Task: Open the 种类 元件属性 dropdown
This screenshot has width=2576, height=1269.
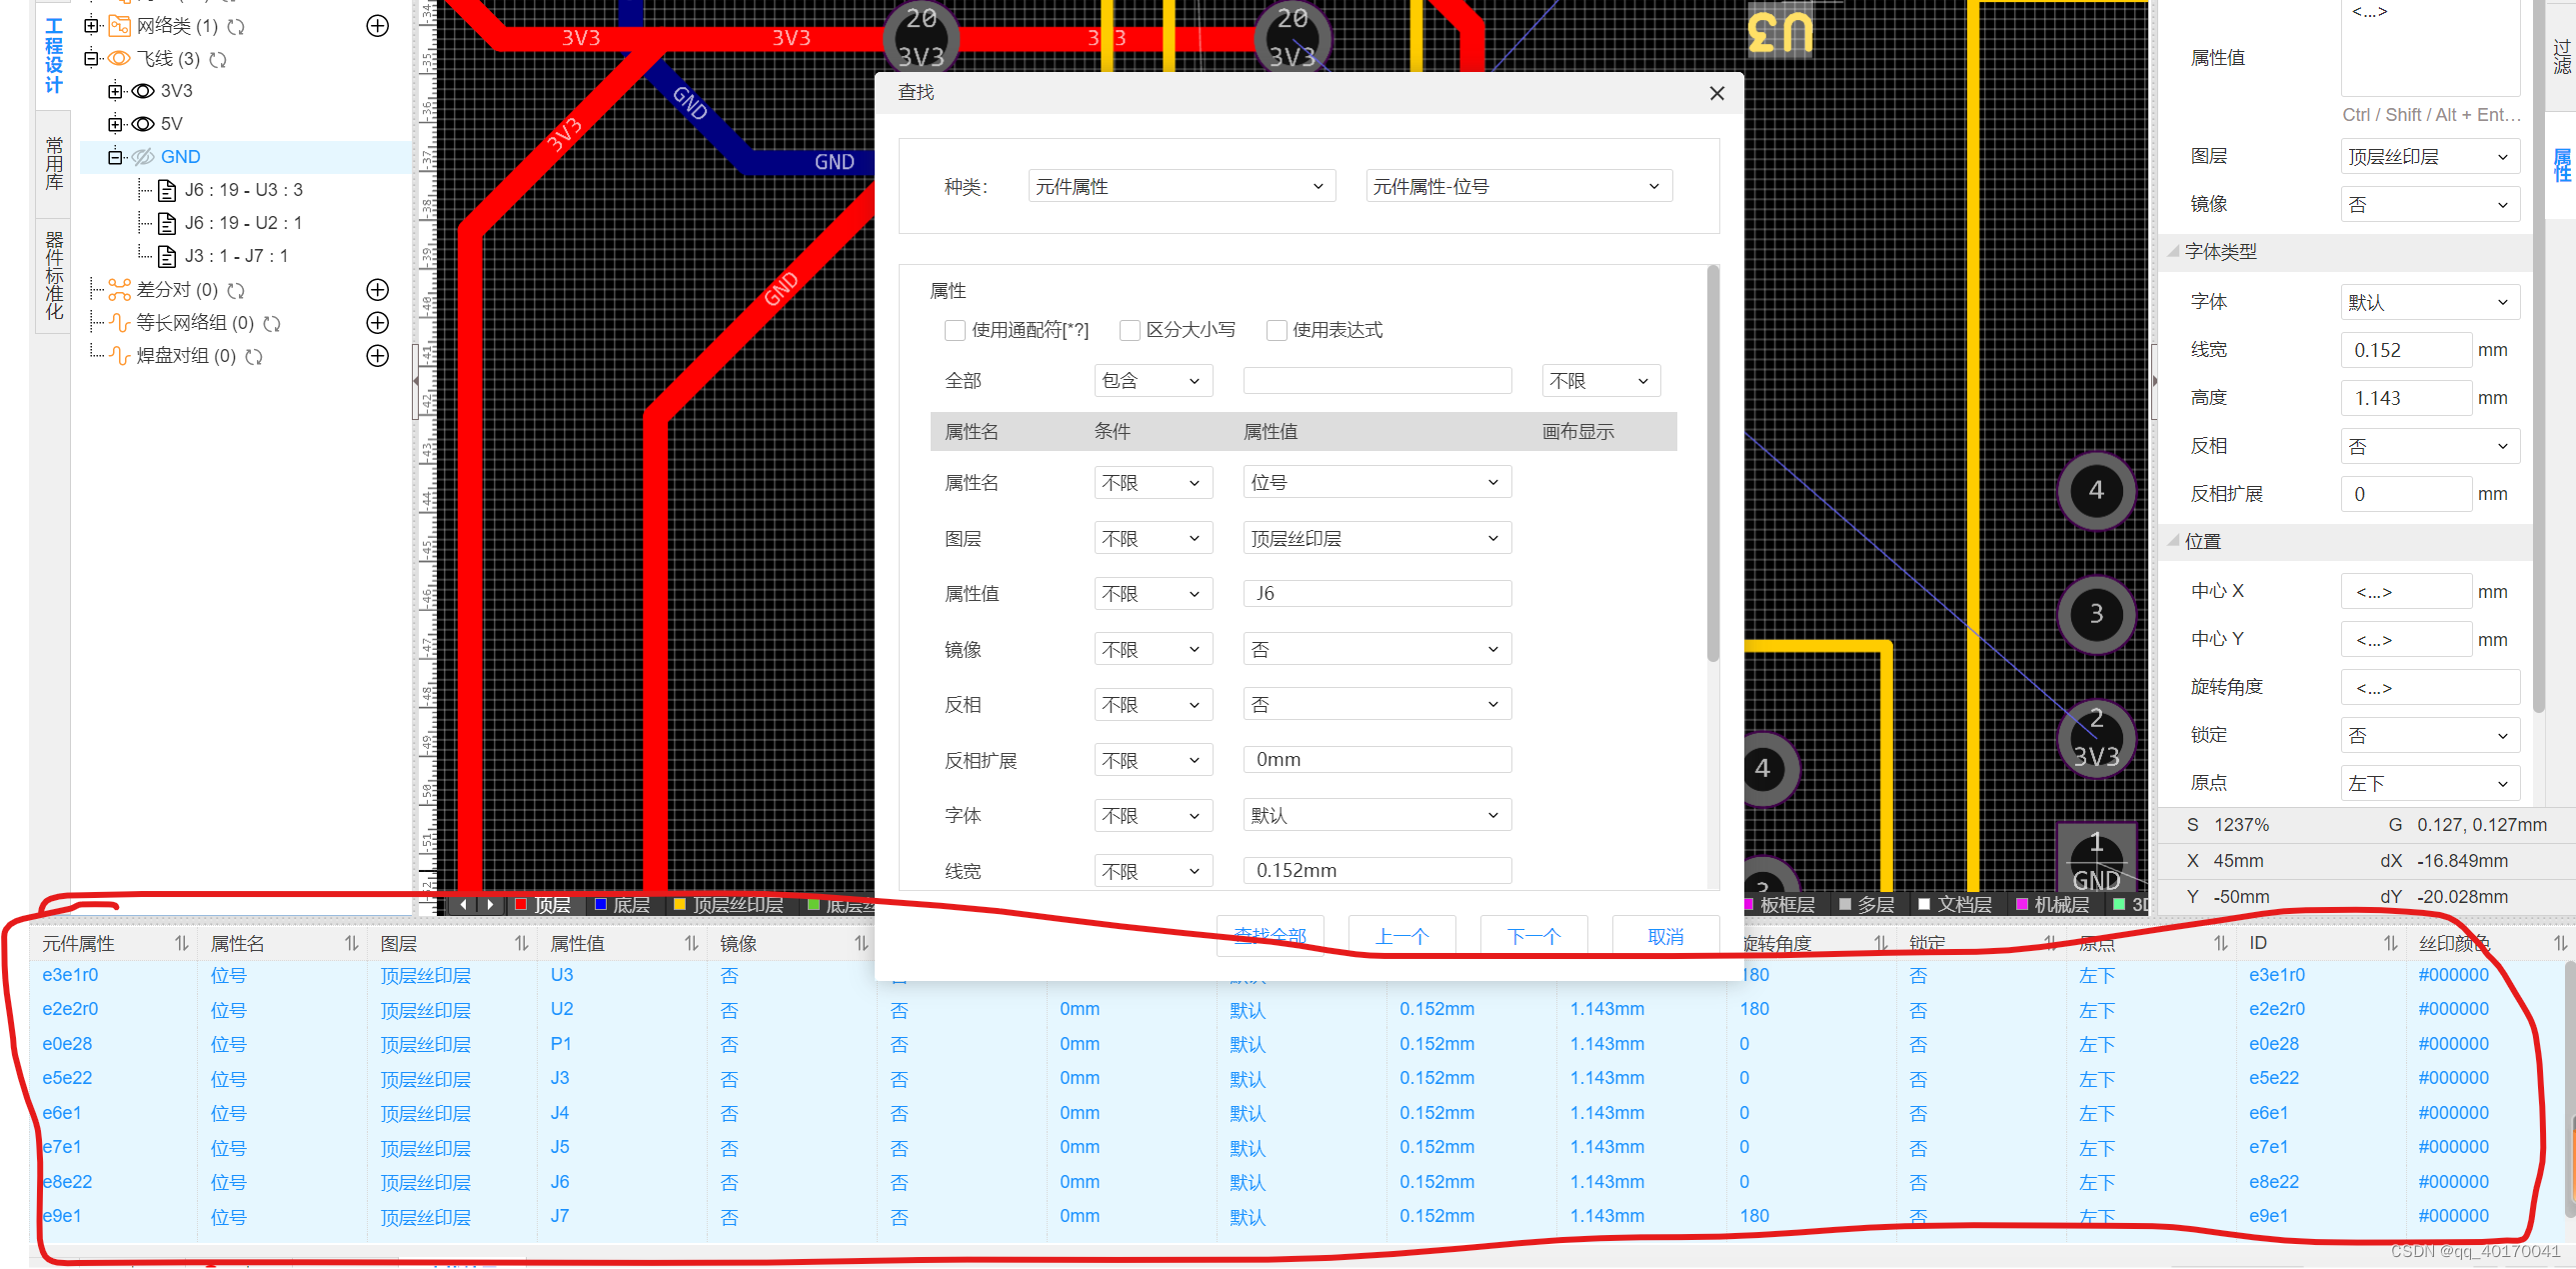Action: tap(1180, 187)
